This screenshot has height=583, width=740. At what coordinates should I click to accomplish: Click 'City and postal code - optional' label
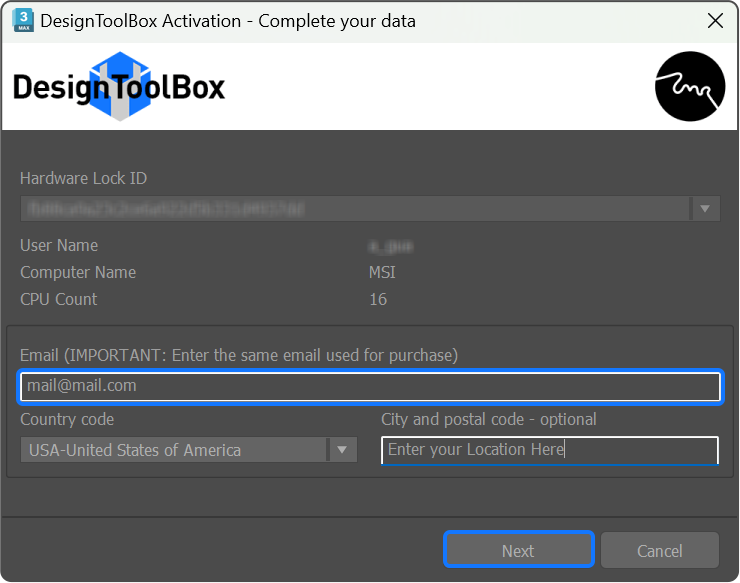tap(489, 419)
